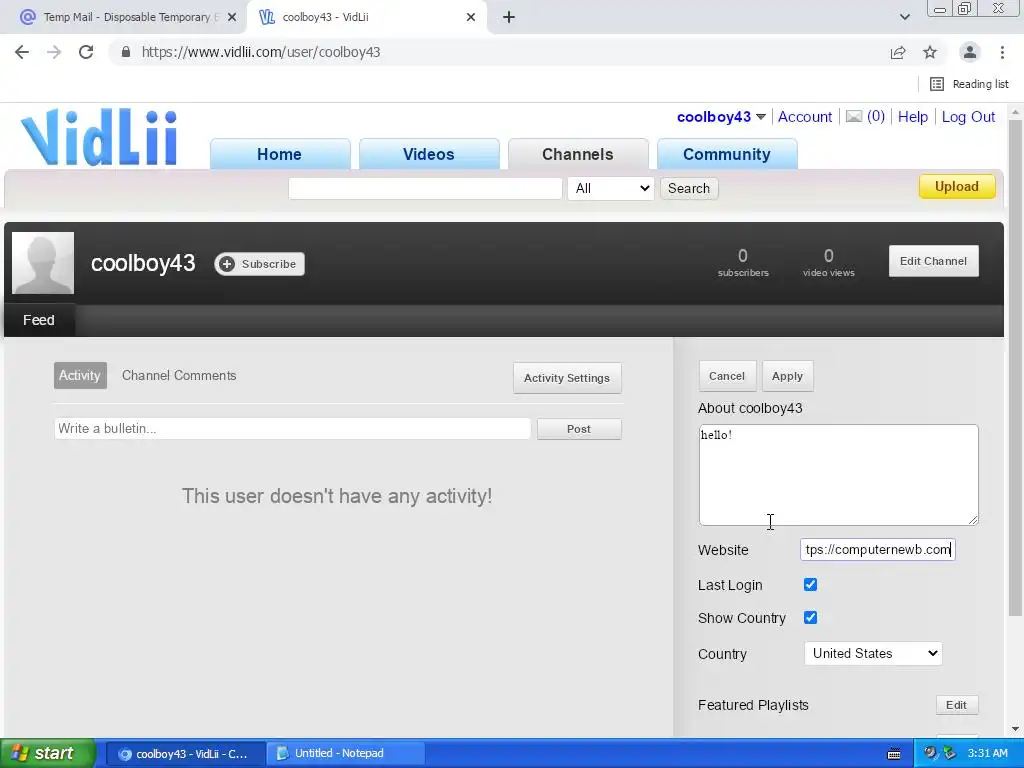This screenshot has width=1024, height=768.
Task: Click the page vertical scrollbar
Action: [x=1015, y=367]
